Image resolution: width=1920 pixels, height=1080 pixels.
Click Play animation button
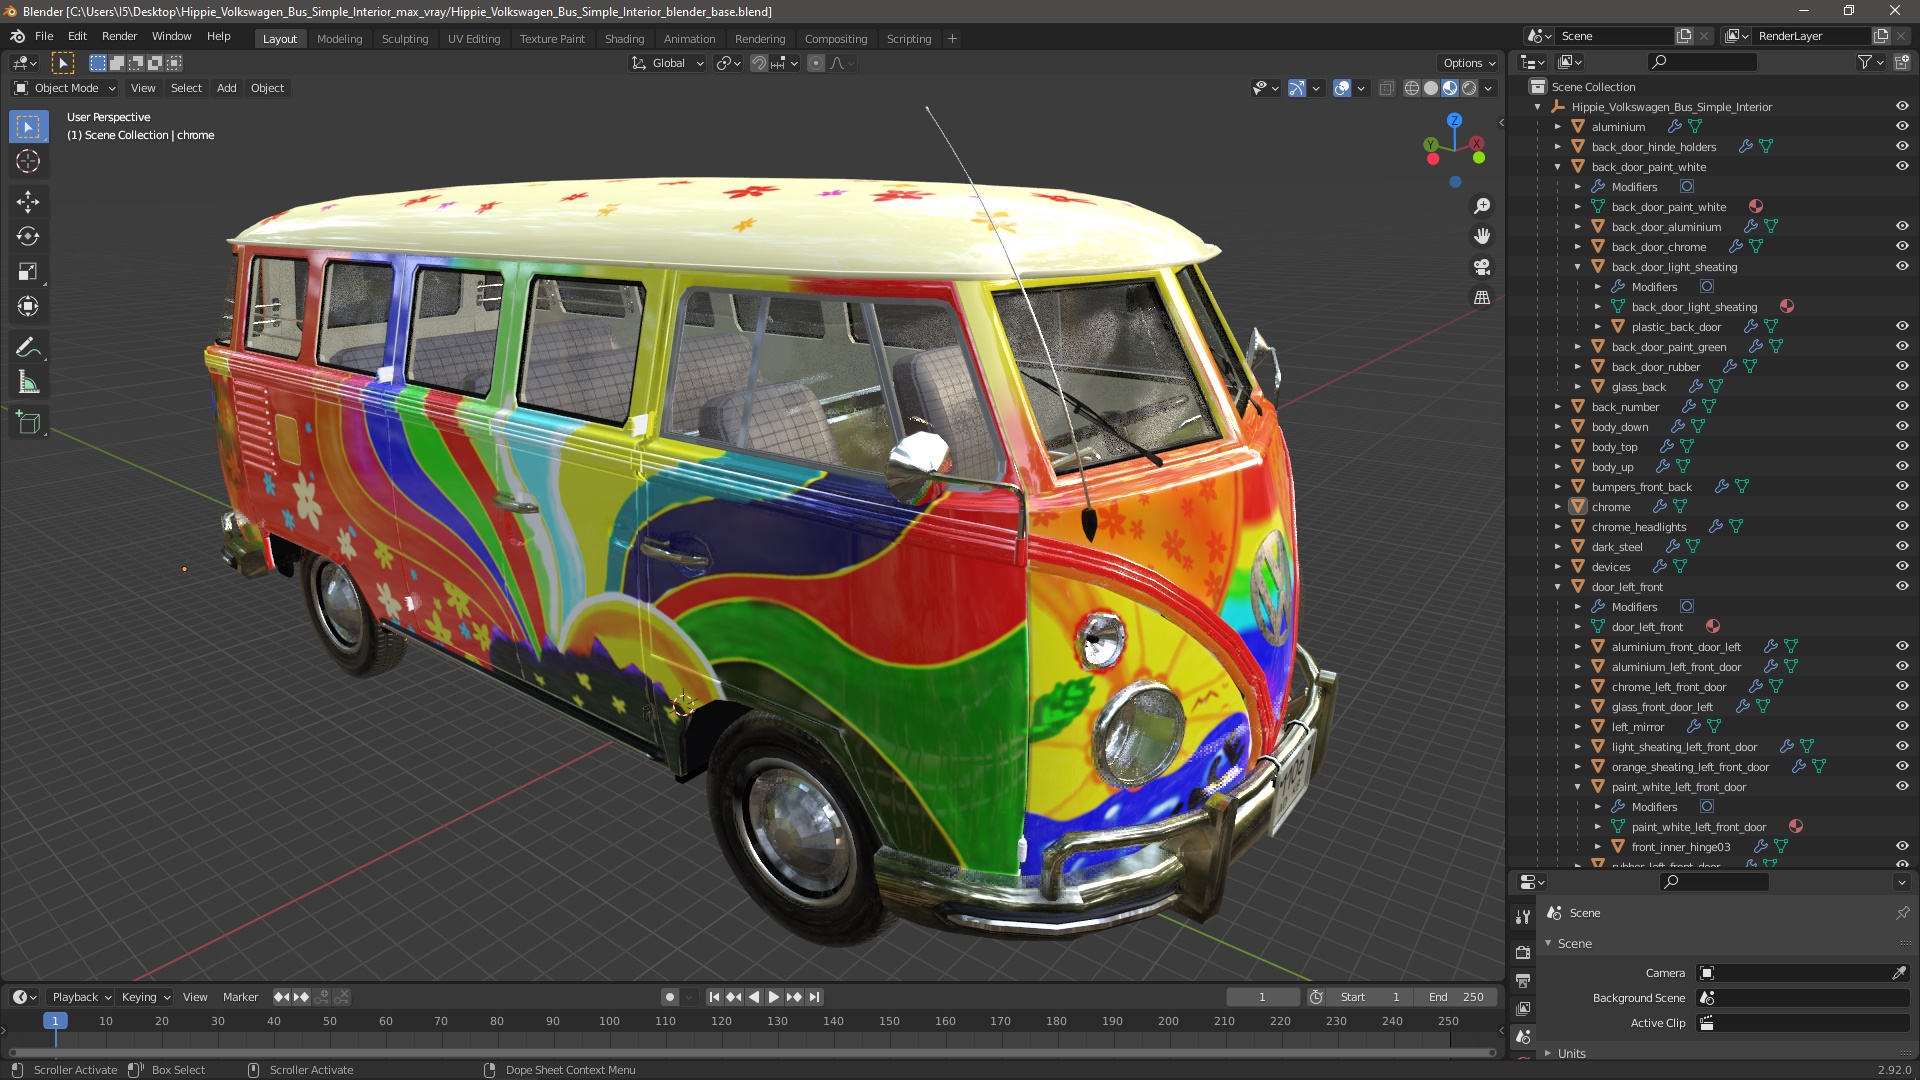pos(773,997)
